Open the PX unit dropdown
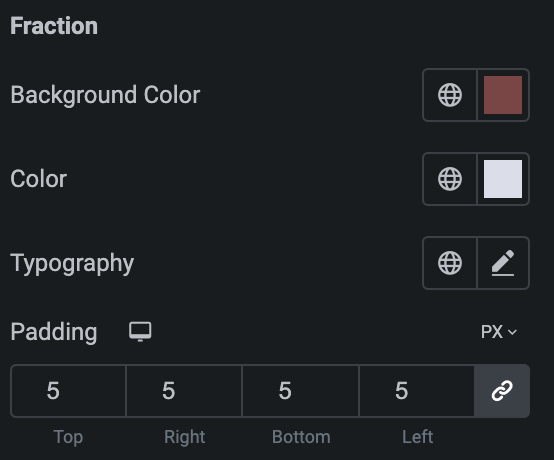 coord(499,332)
